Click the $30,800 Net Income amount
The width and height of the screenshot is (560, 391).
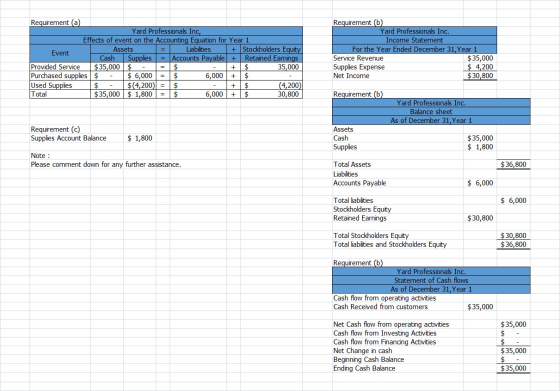(480, 76)
